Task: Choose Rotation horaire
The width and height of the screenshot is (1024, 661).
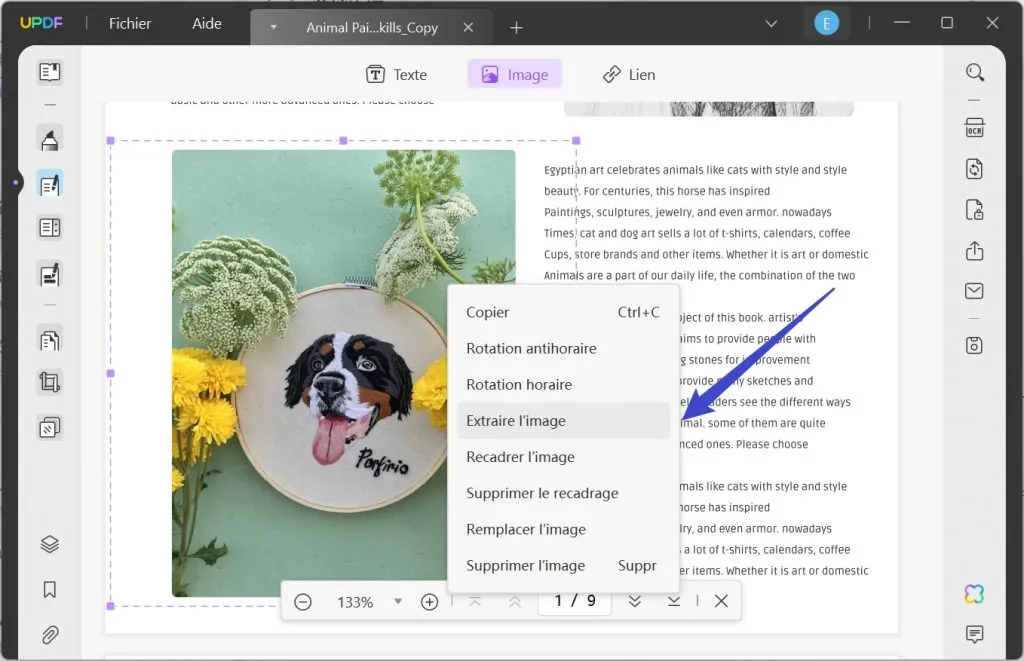Action: [564, 385]
